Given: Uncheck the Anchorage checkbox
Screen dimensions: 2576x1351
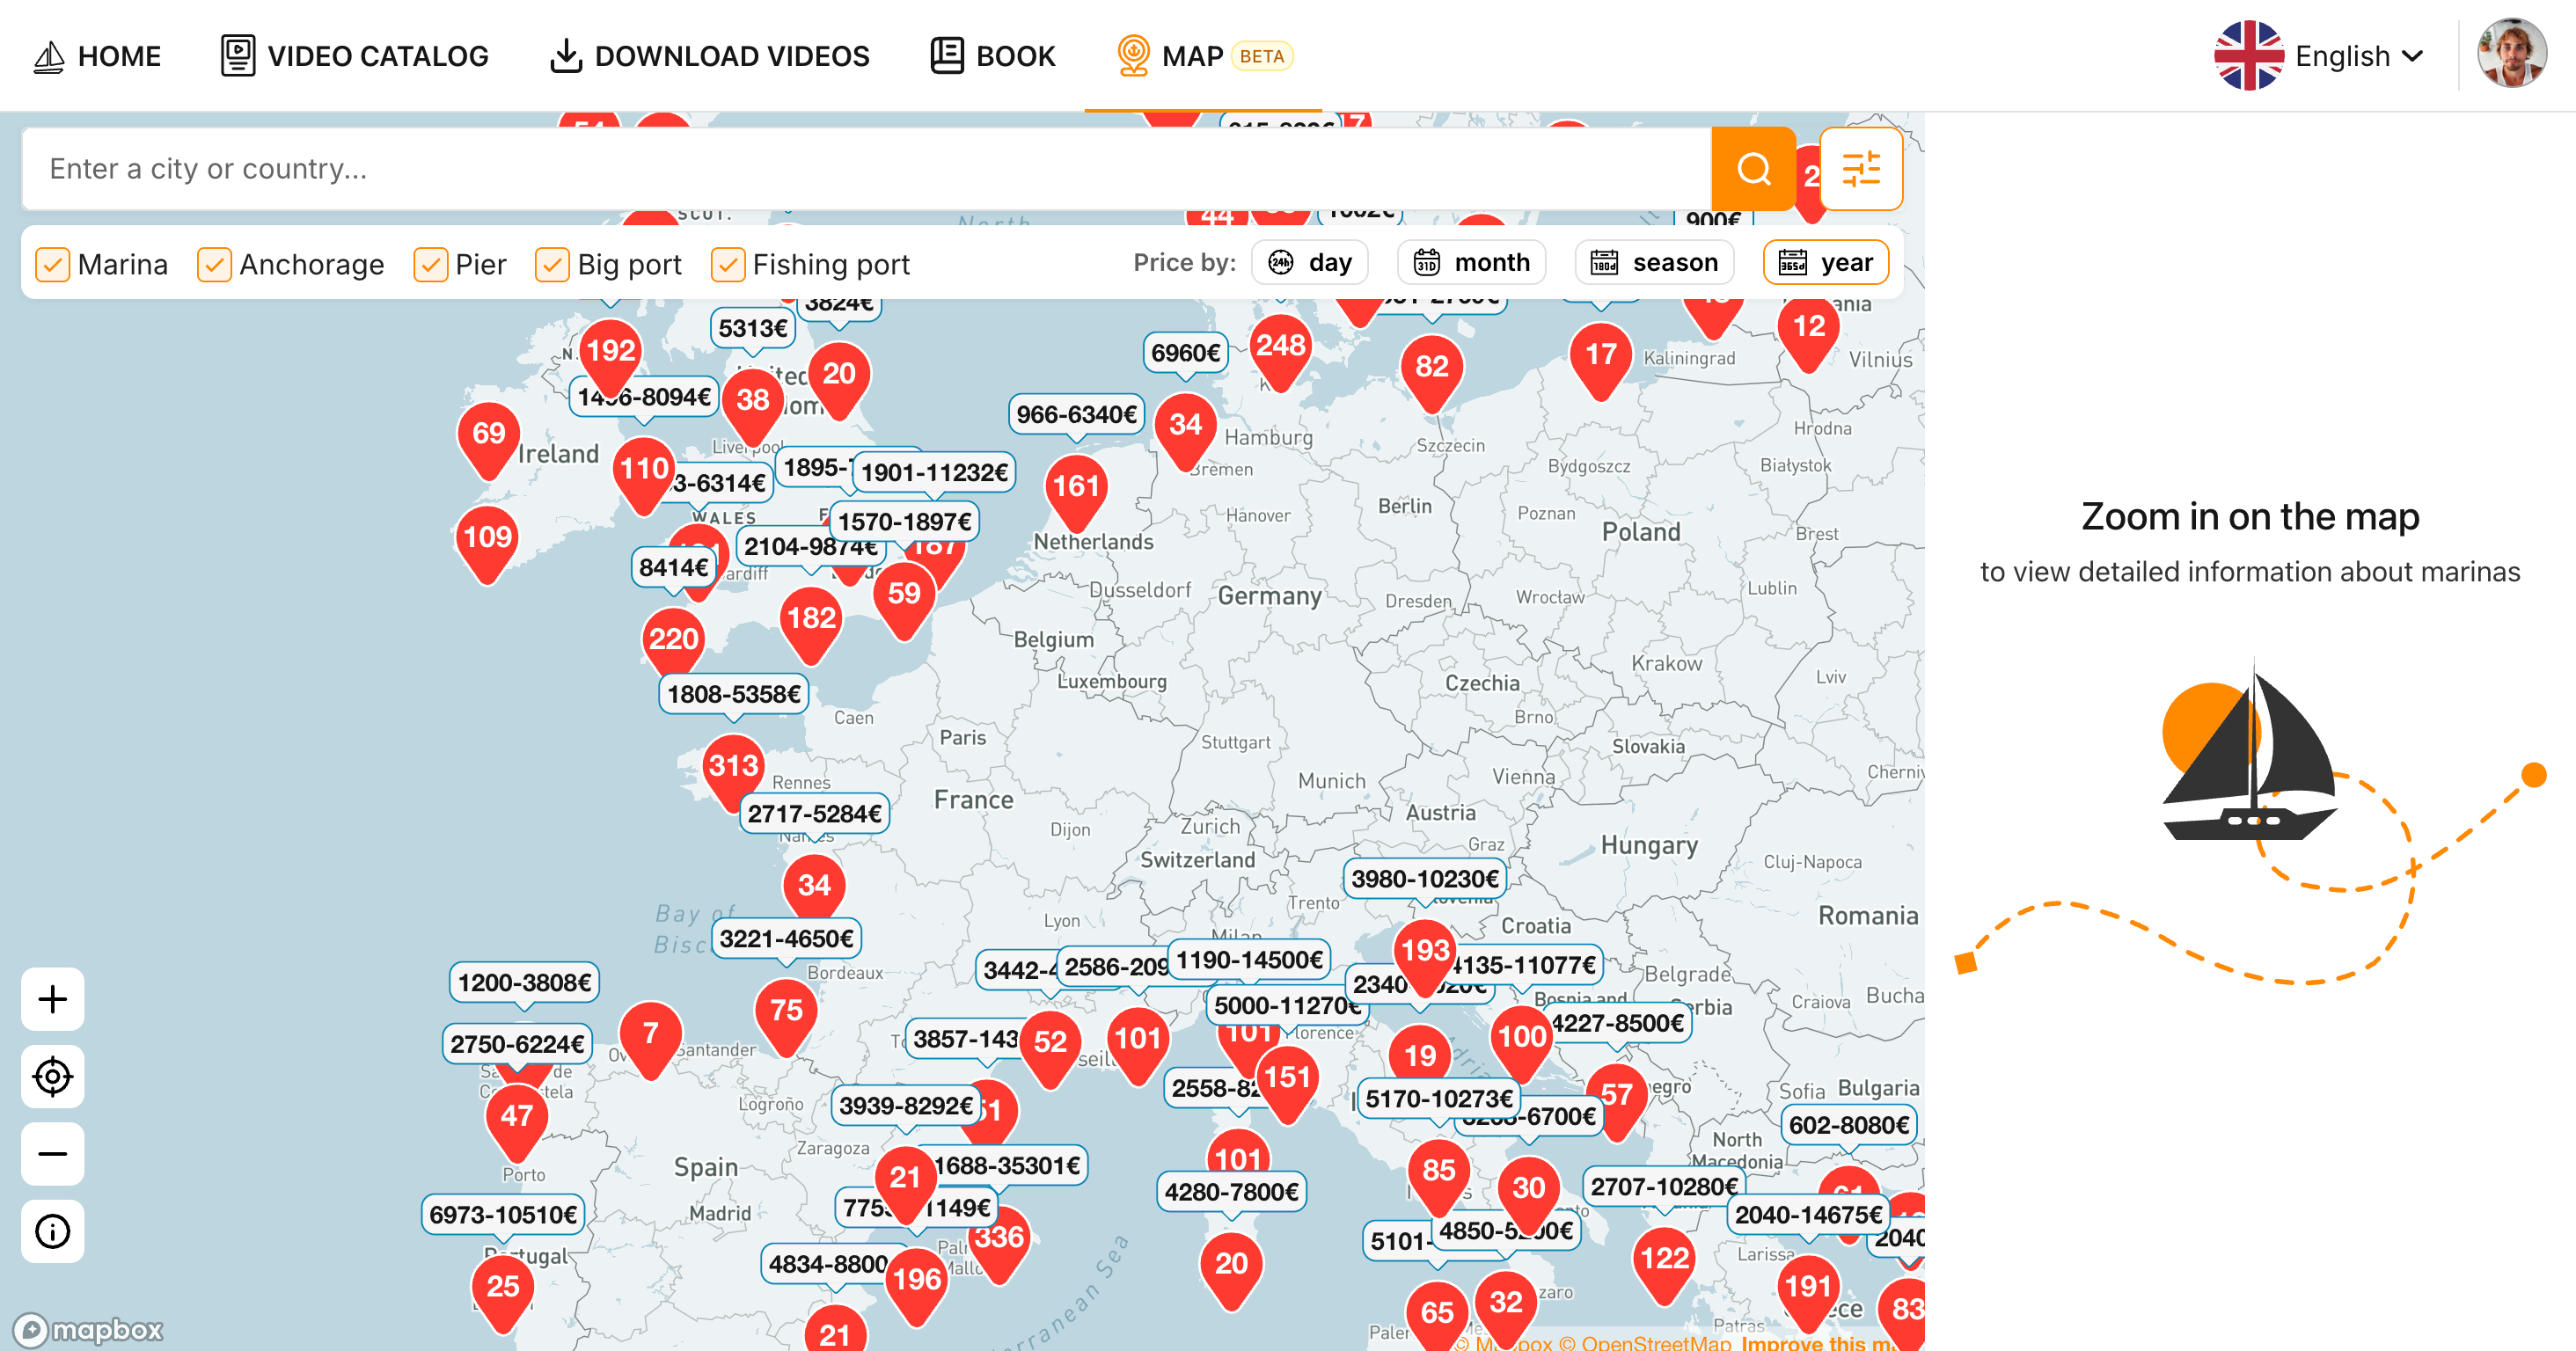Looking at the screenshot, I should pyautogui.click(x=214, y=264).
